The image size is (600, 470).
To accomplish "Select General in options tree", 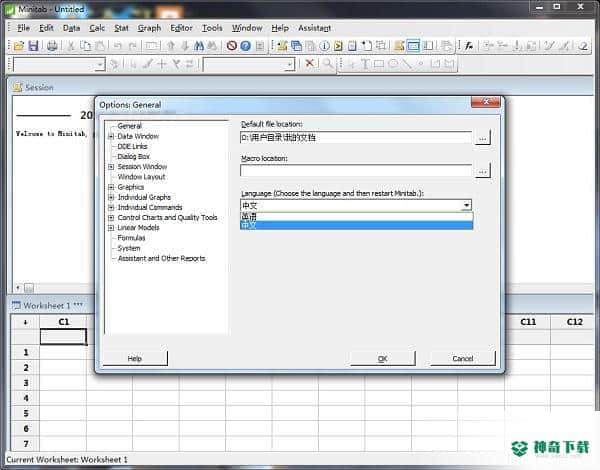I will click(129, 126).
